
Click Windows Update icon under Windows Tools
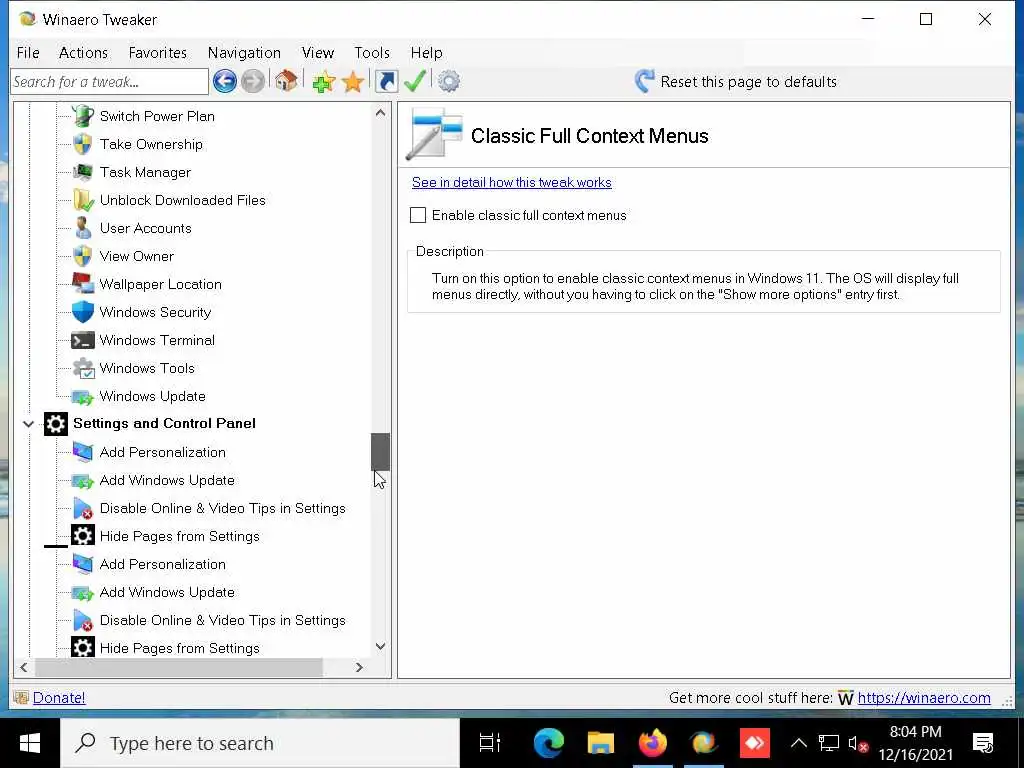point(83,396)
